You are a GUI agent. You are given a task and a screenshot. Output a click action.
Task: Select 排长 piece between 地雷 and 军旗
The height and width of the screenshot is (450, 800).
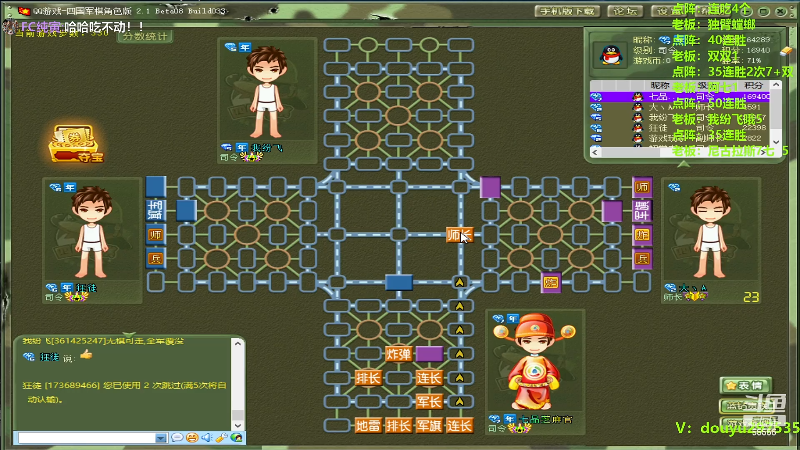tap(398, 425)
